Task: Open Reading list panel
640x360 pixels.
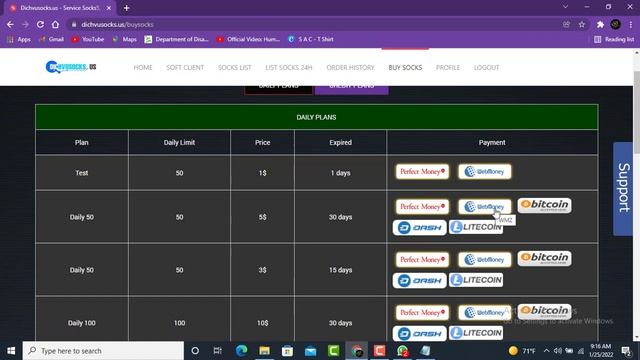Action: tap(614, 39)
